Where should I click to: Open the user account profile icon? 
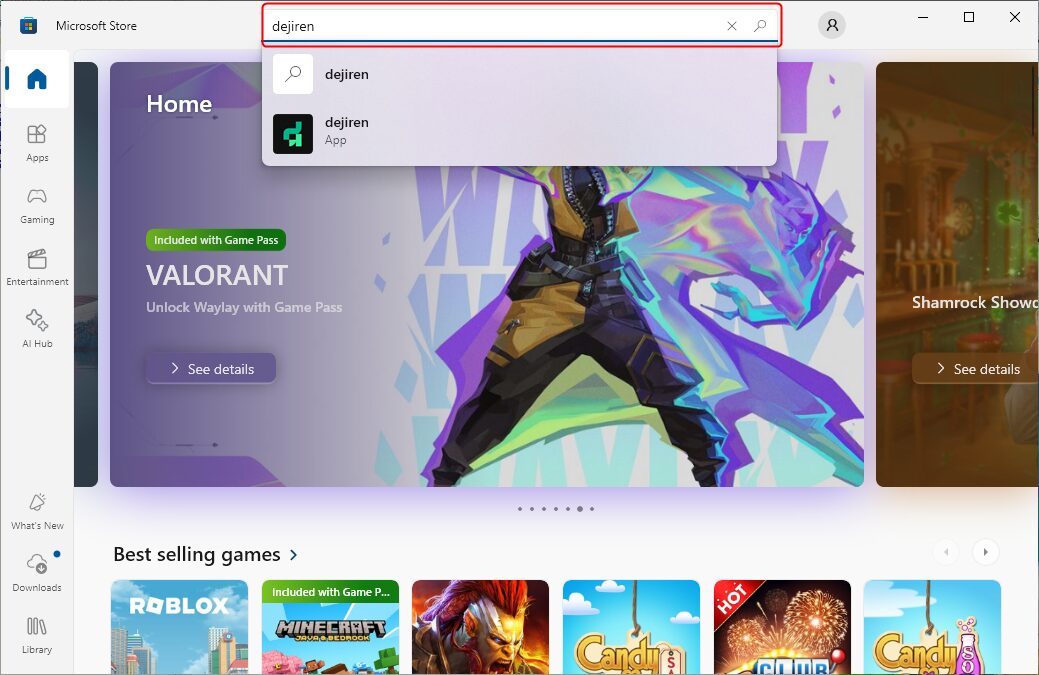[x=832, y=25]
